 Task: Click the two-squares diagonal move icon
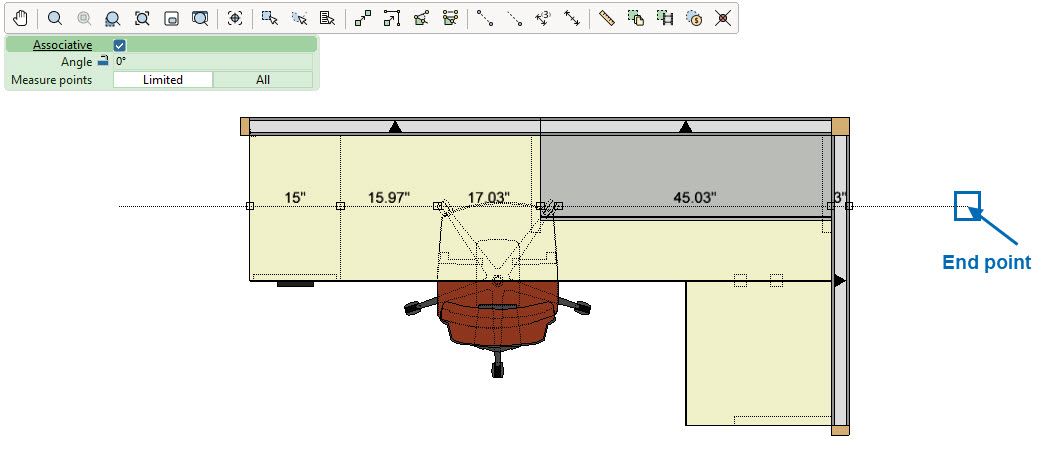coord(362,18)
